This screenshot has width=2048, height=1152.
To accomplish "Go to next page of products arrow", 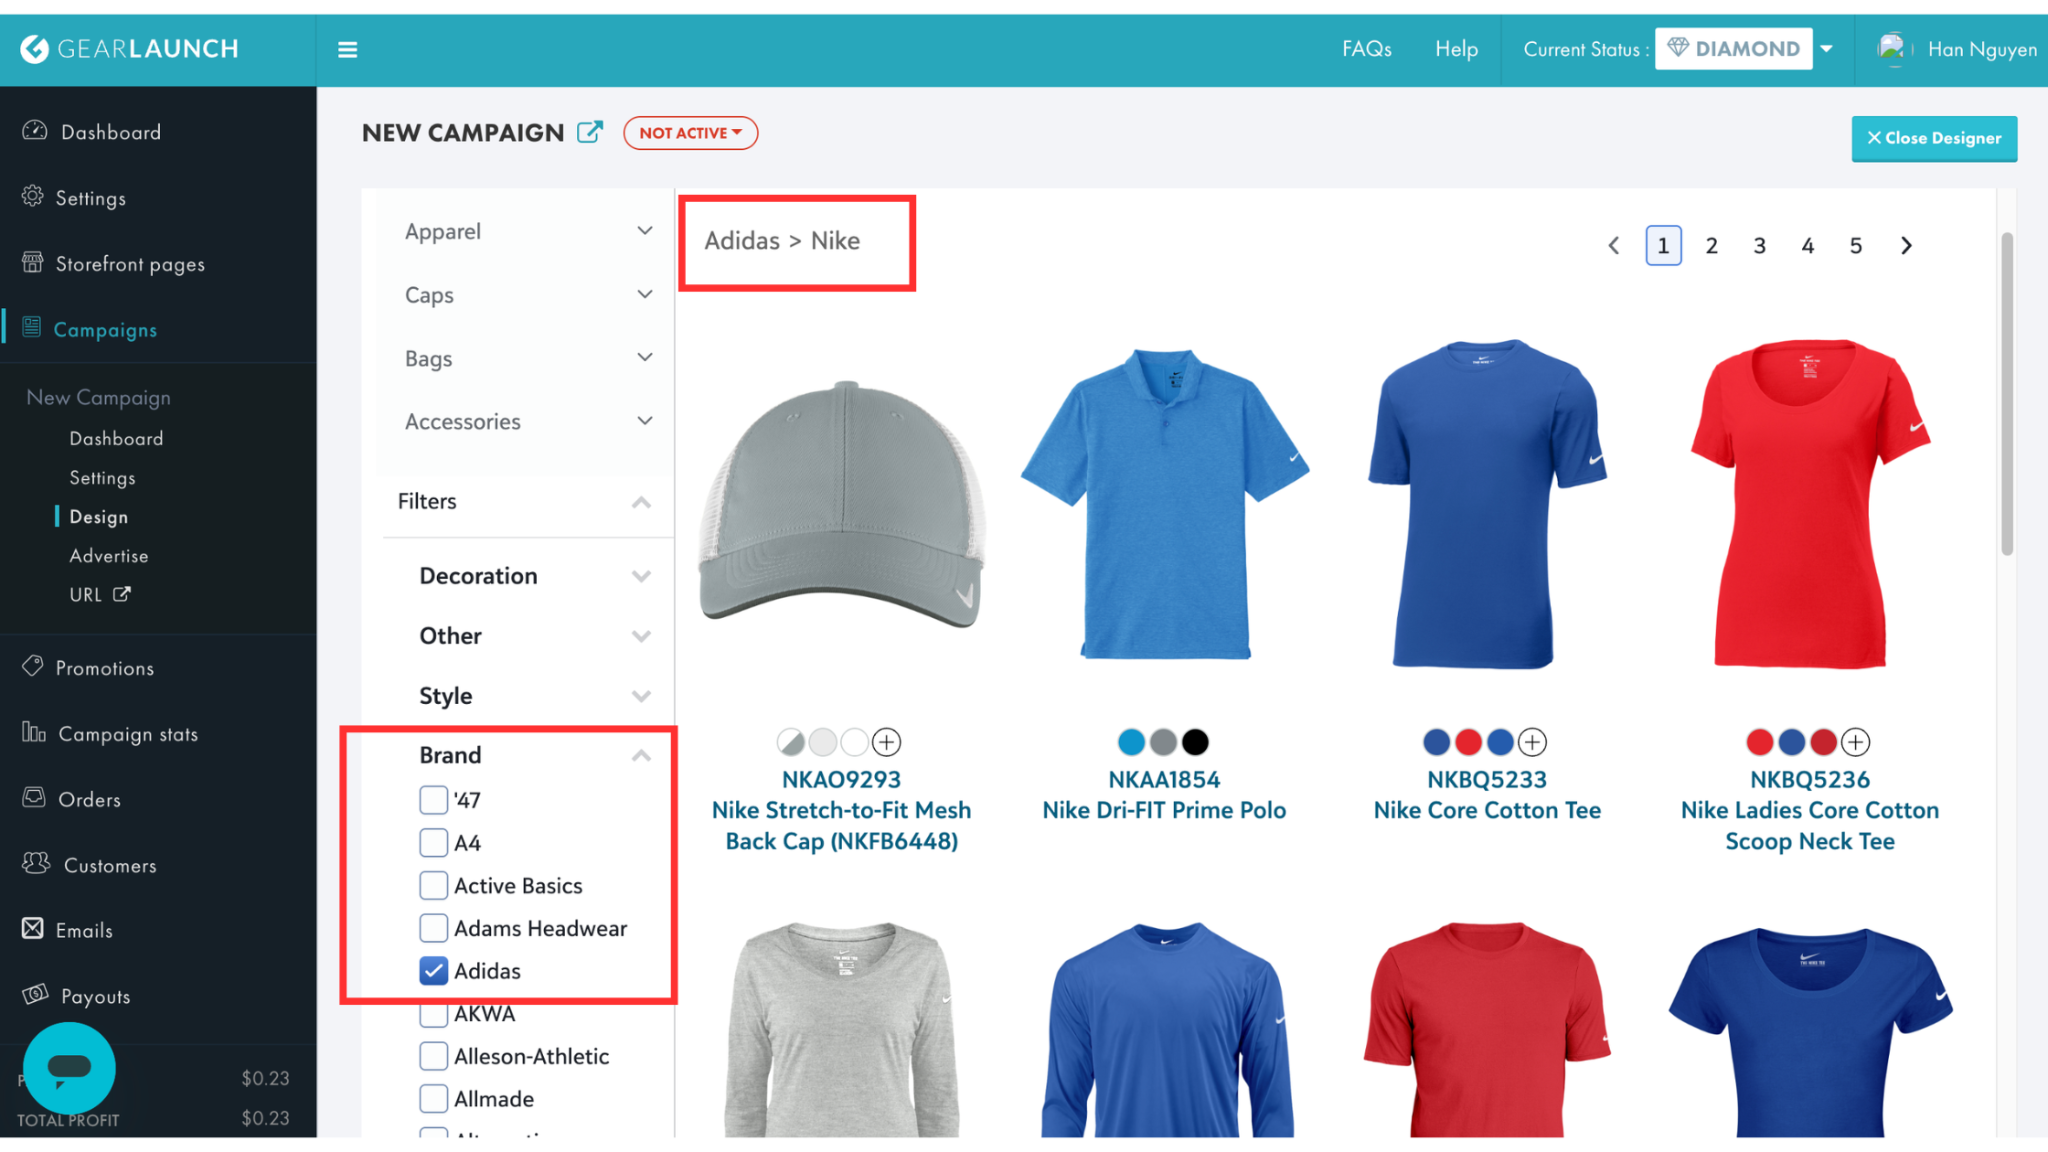I will [1906, 245].
